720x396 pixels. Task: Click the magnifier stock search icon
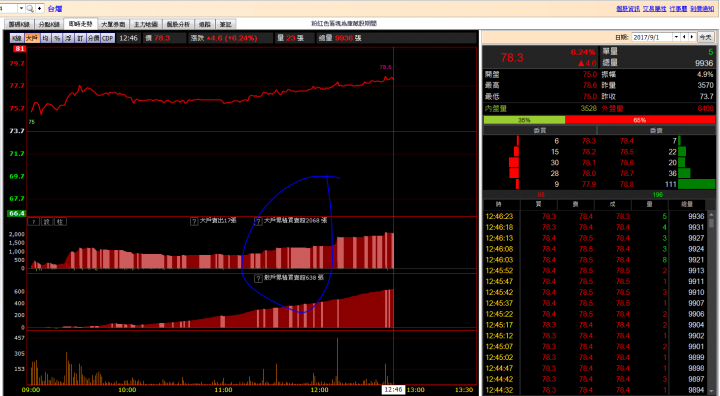(x=30, y=9)
